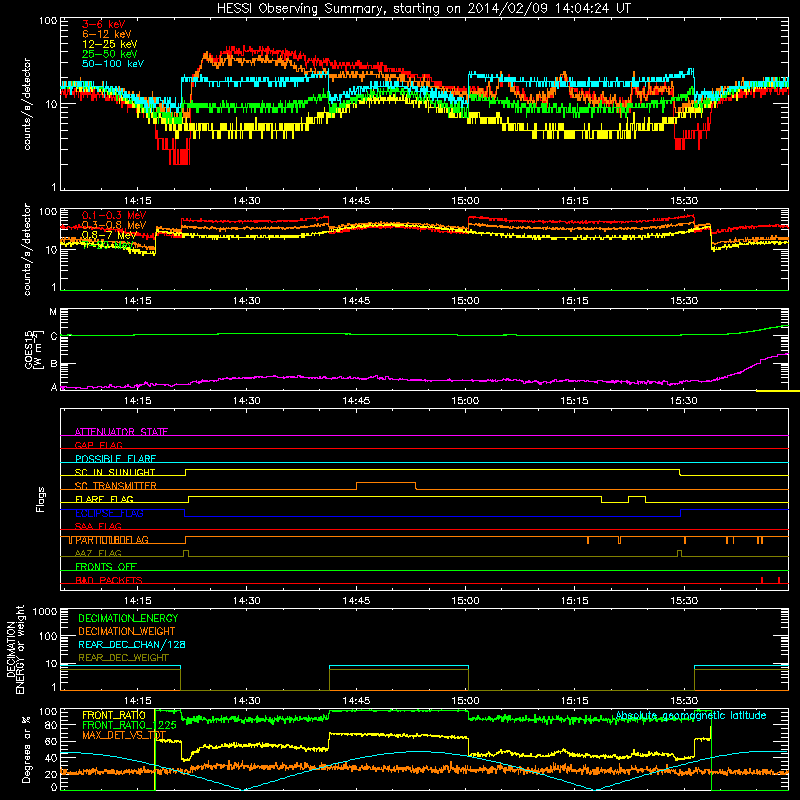Viewport: 800px width, 800px height.
Task: Click the Degrees or % axis label
Action: (x=26, y=749)
